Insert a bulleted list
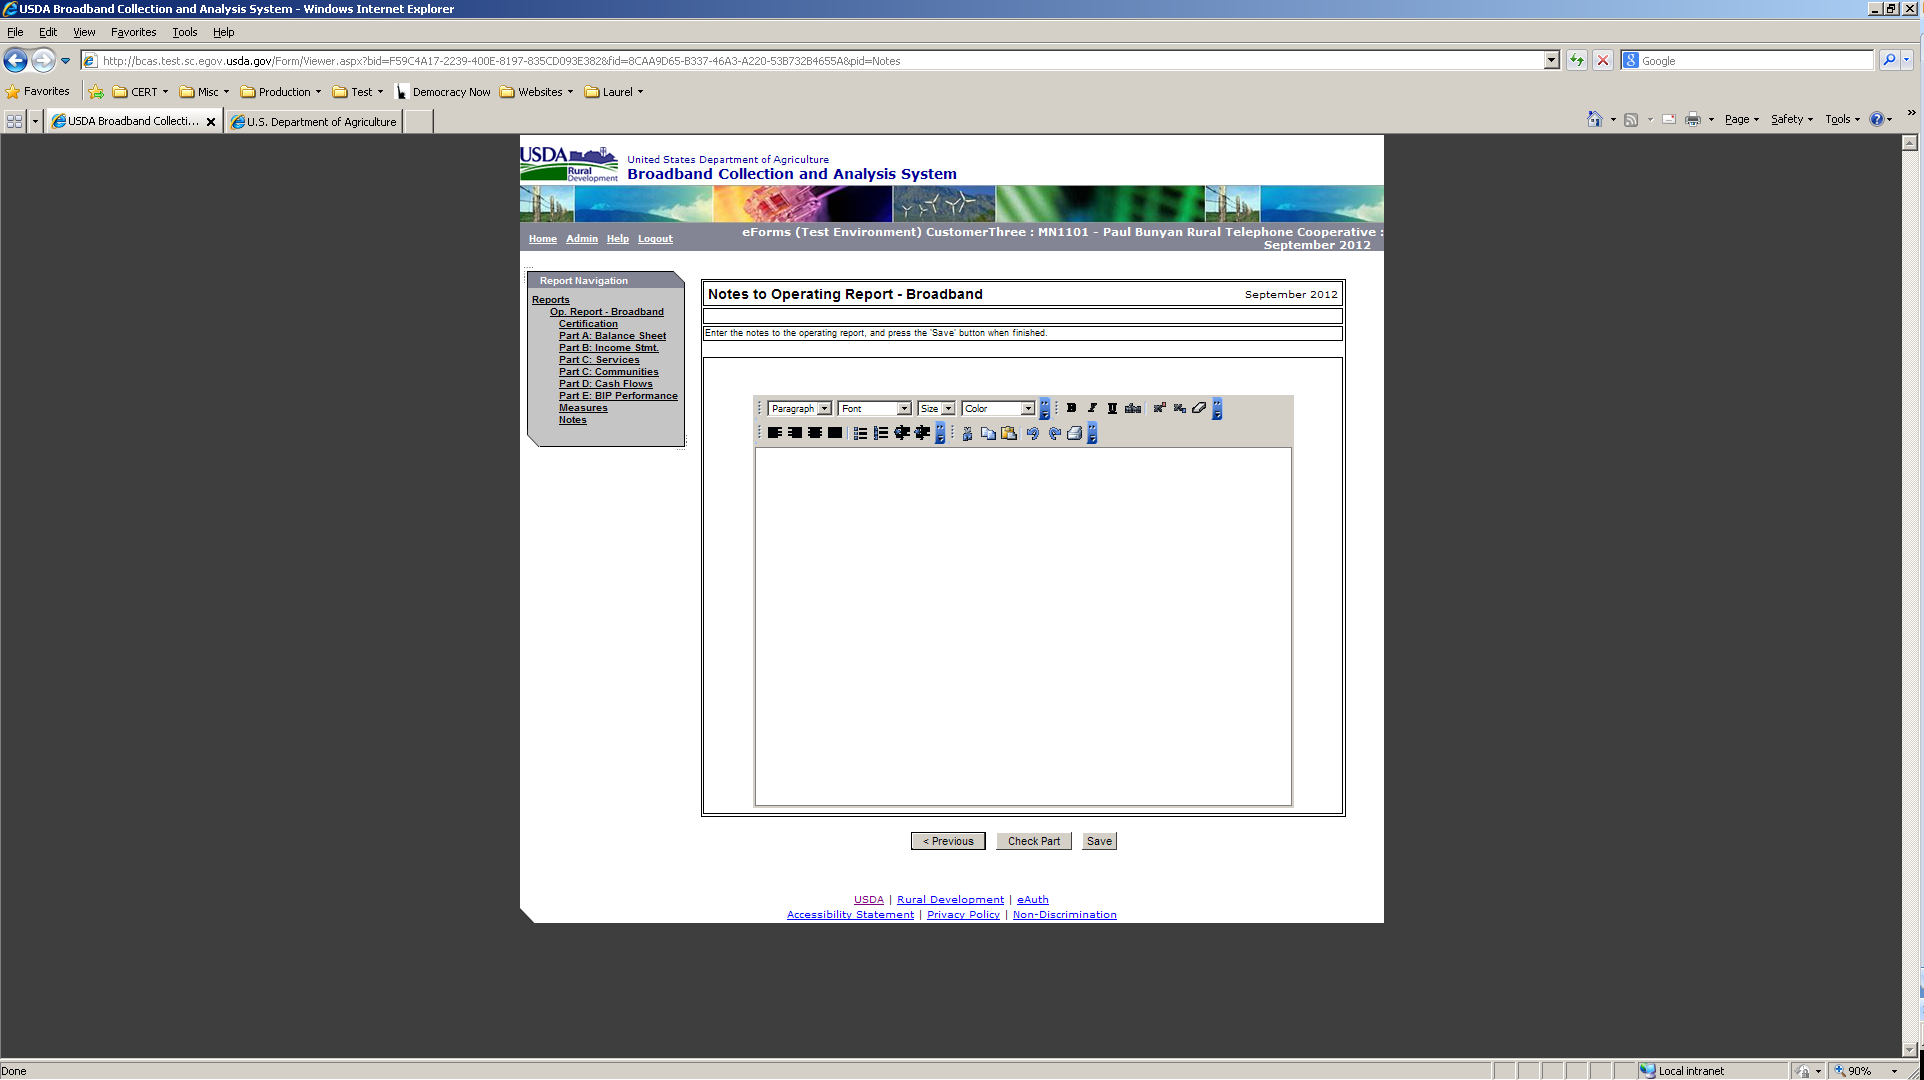The image size is (1924, 1080). 860,433
